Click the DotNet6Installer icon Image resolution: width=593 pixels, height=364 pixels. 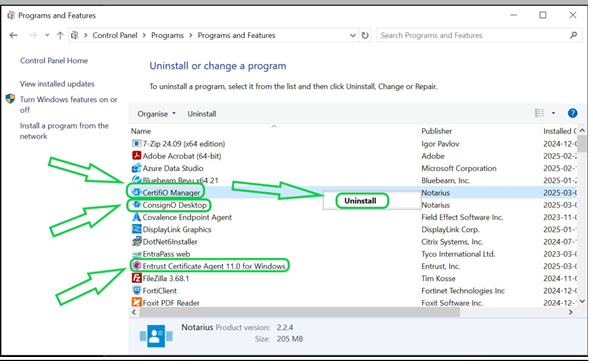coord(136,242)
